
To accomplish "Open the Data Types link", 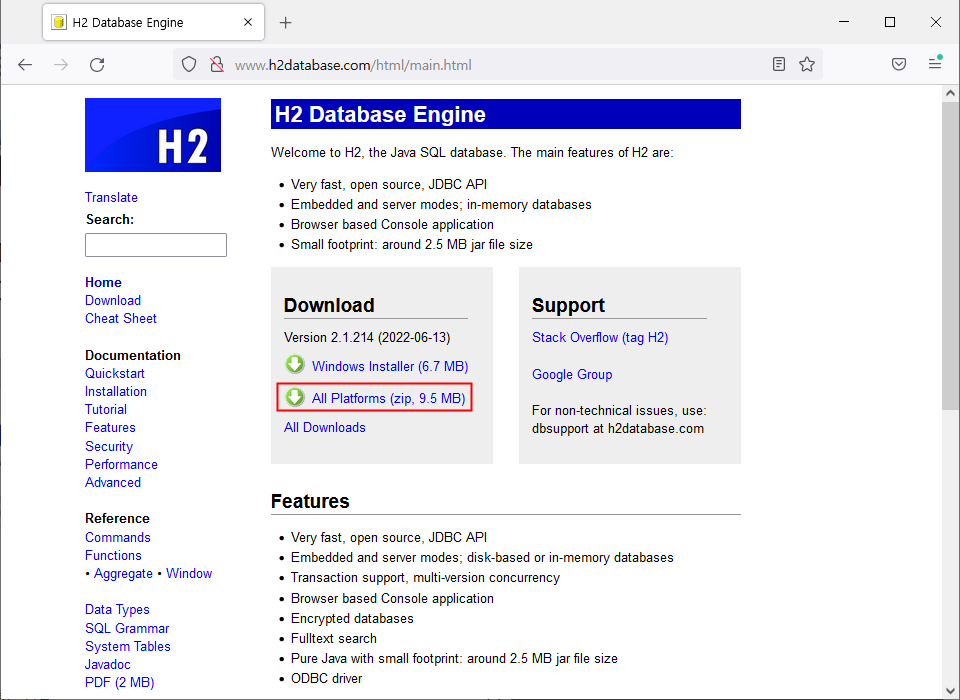I will (x=118, y=609).
